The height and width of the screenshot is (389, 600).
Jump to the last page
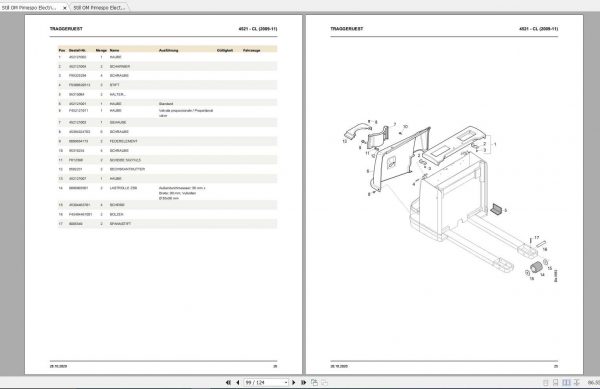point(303,382)
